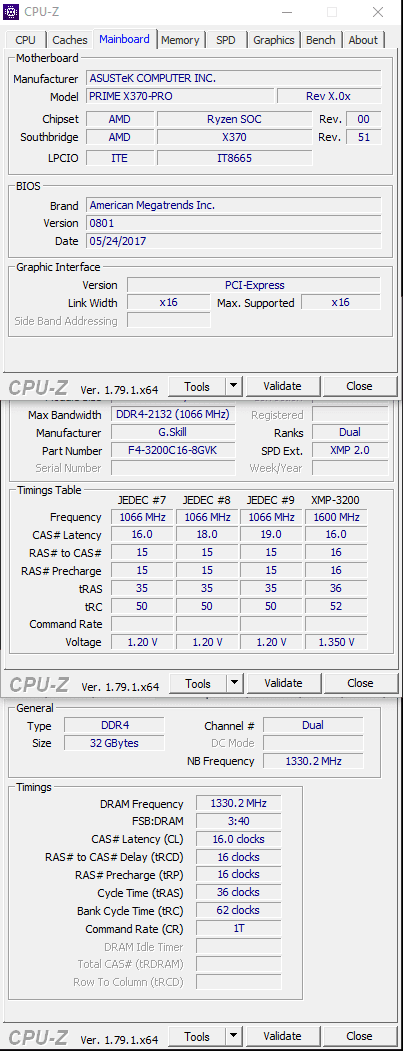Expand Tools dropdown arrow in SPD timings window
This screenshot has width=405, height=1051.
click(234, 684)
